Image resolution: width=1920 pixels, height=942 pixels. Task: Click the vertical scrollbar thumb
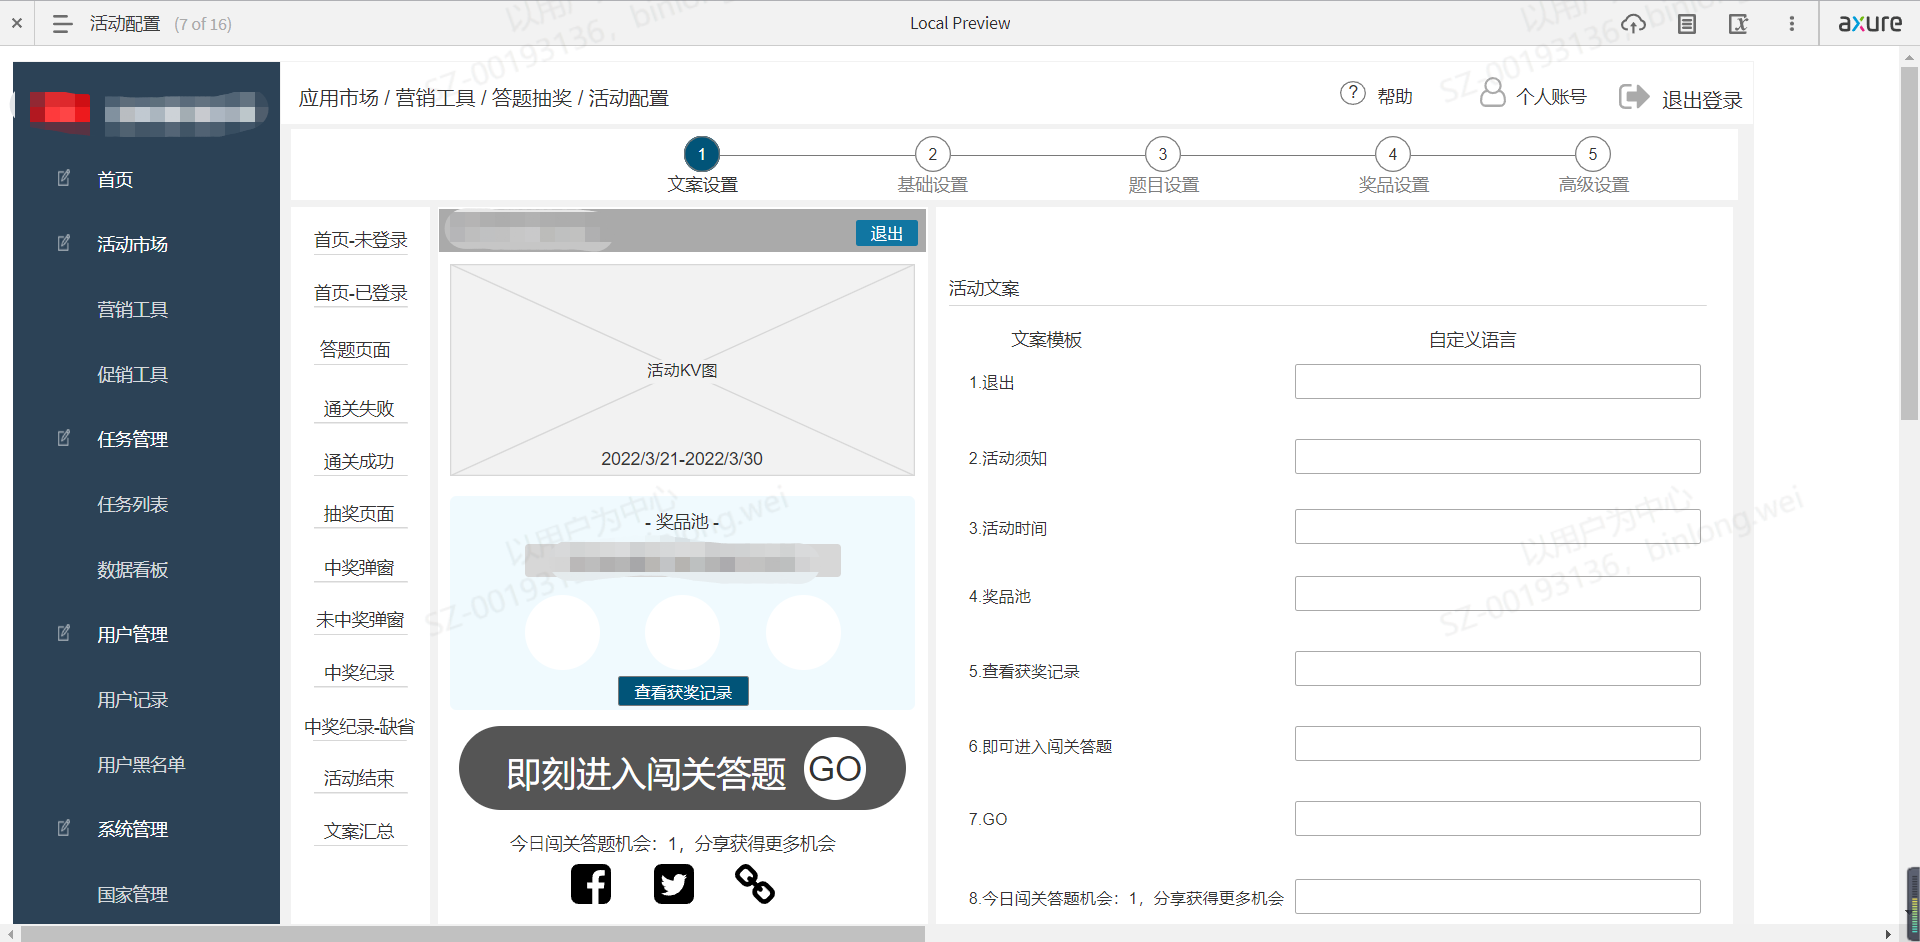pyautogui.click(x=1909, y=243)
